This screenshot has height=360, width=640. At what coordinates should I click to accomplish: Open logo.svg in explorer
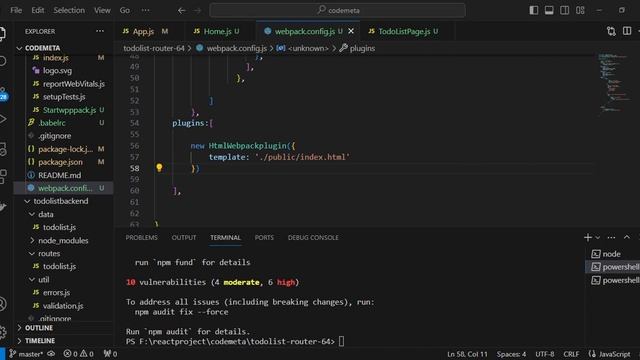pos(58,71)
